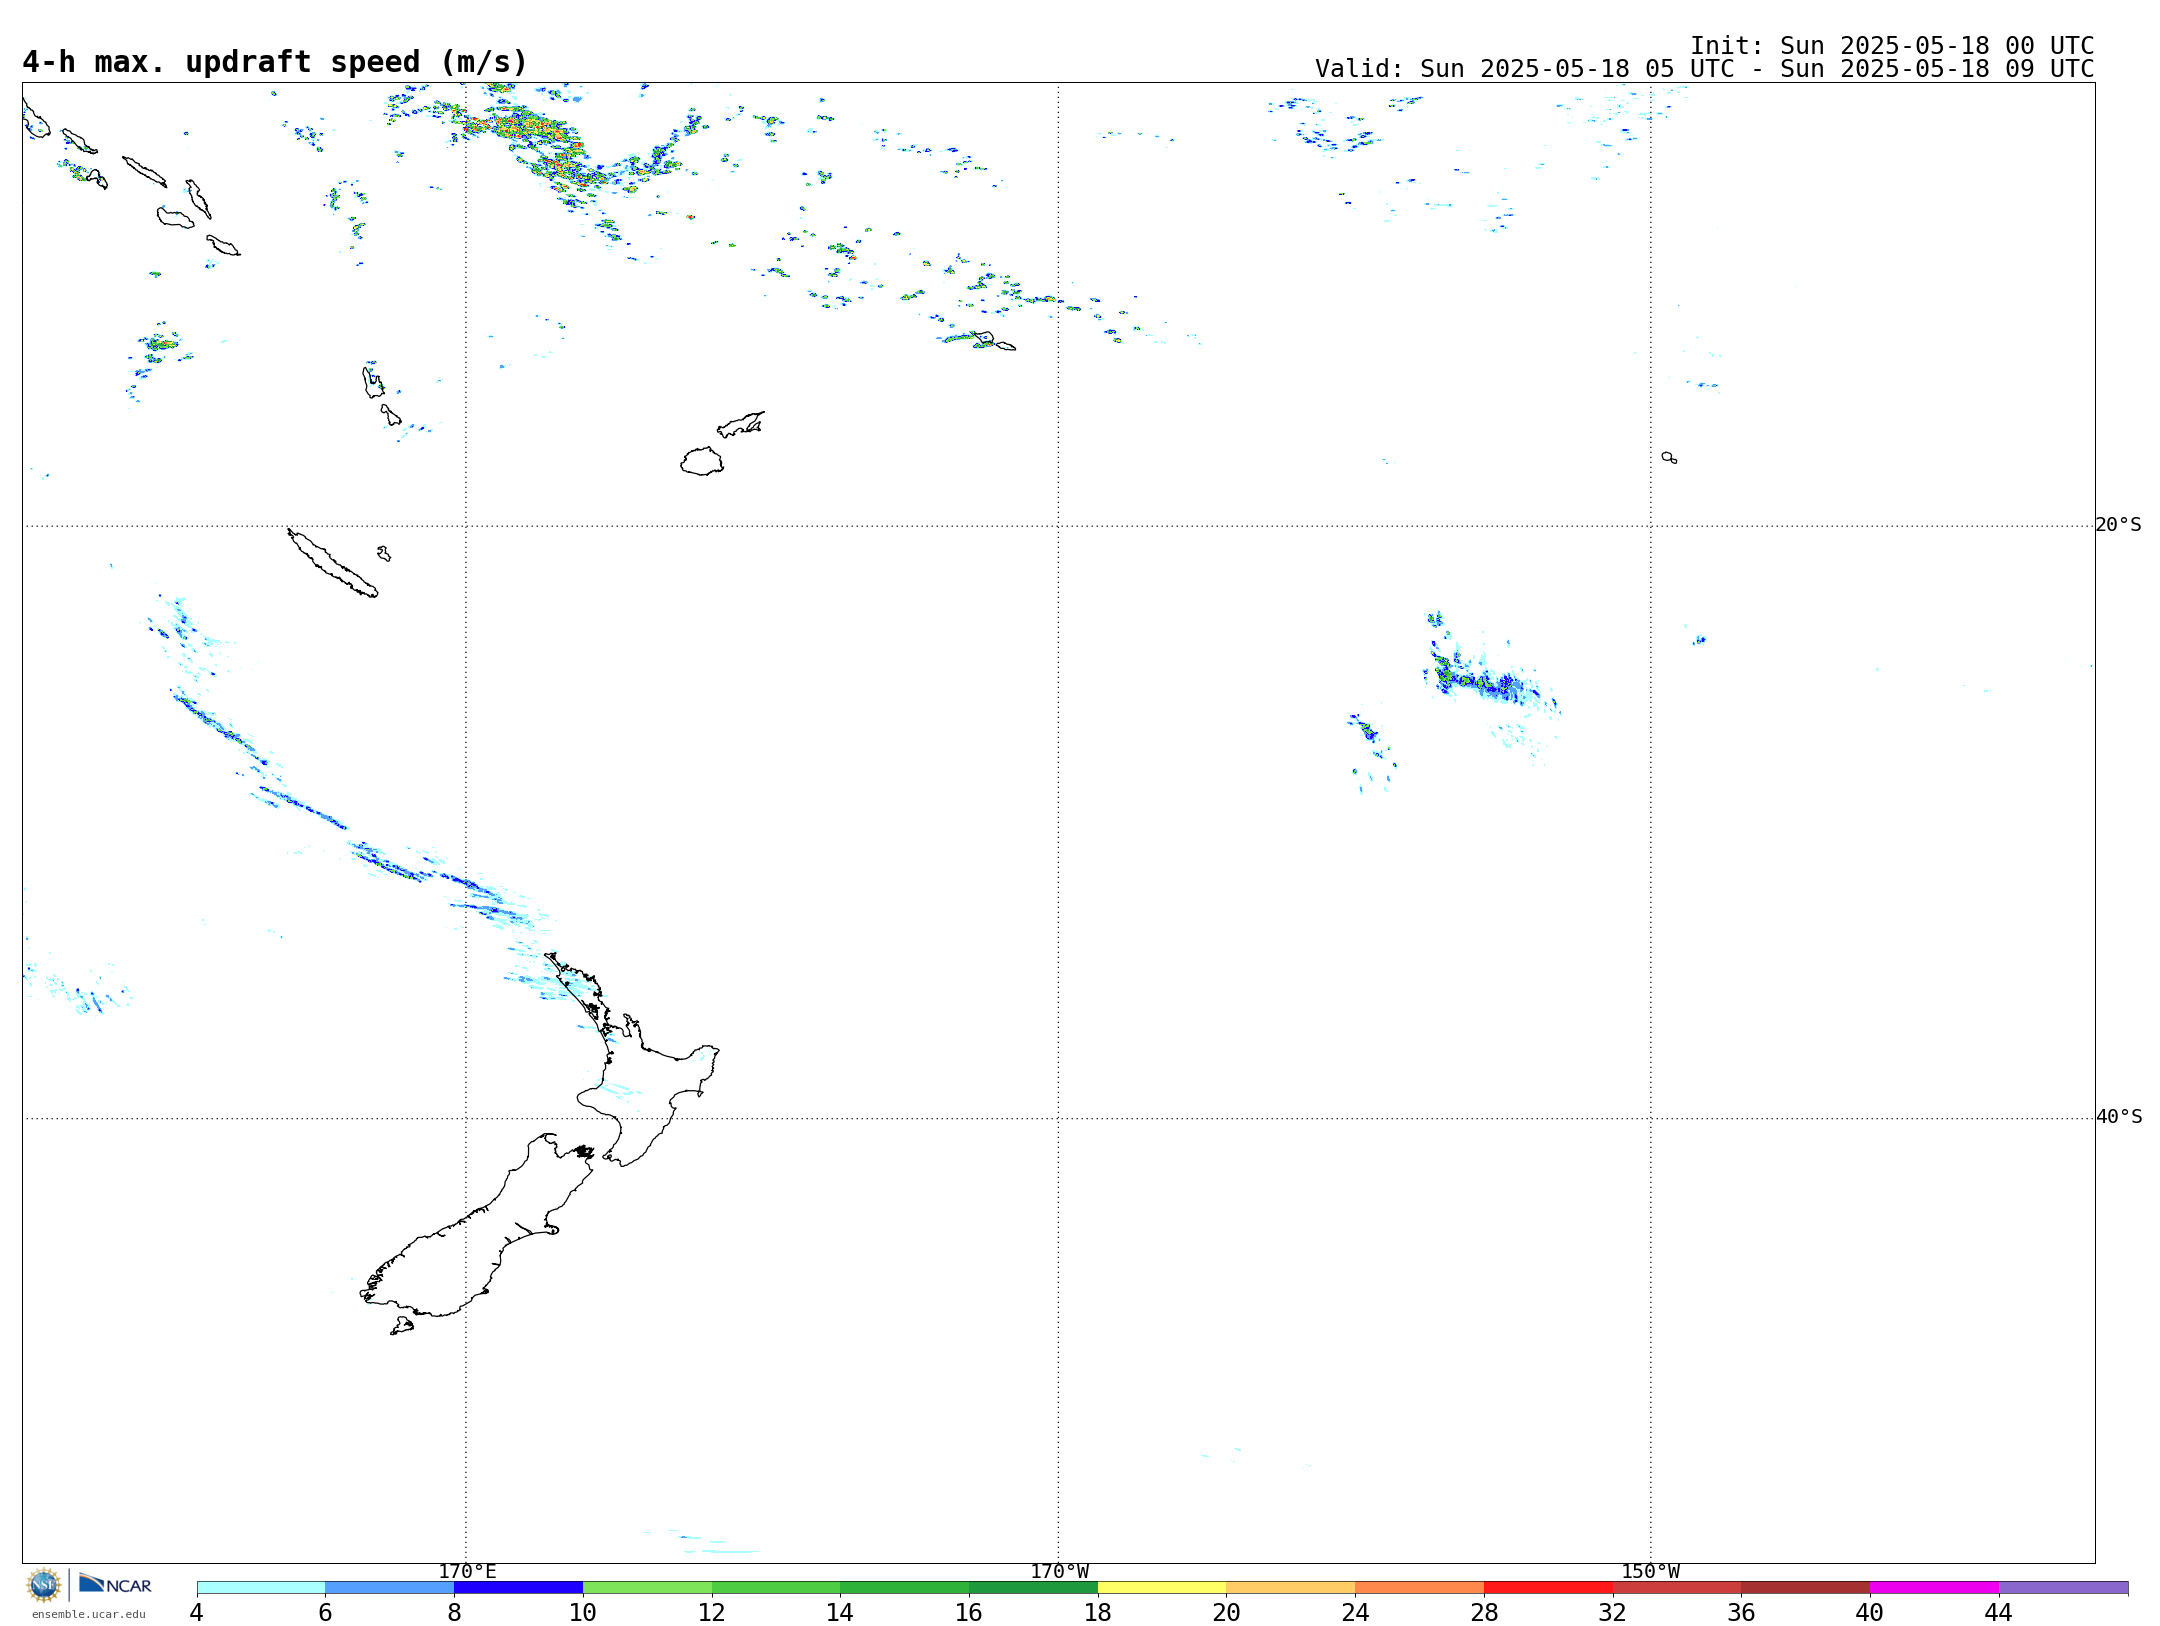Viewport: 2160px width, 1626px height.
Task: Click the Tahiti island outline near 150°W
Action: tap(1669, 458)
